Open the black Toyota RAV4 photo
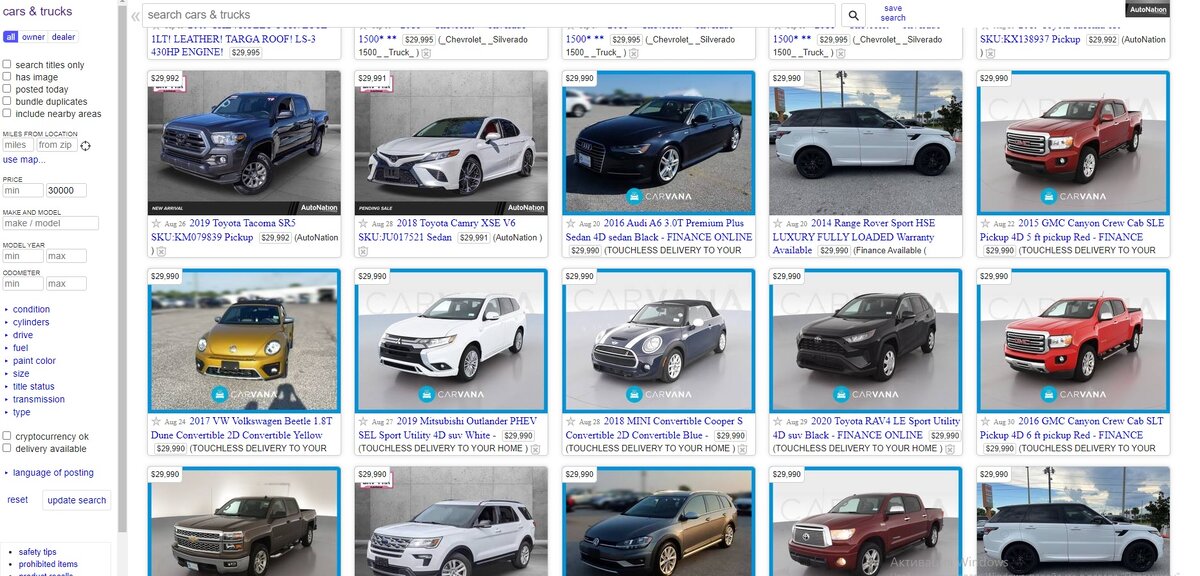The width and height of the screenshot is (1200, 576). click(866, 340)
